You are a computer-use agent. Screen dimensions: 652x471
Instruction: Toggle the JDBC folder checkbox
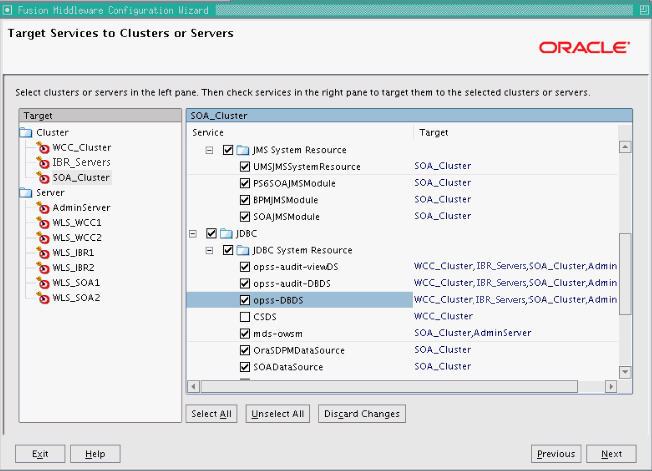(x=211, y=234)
